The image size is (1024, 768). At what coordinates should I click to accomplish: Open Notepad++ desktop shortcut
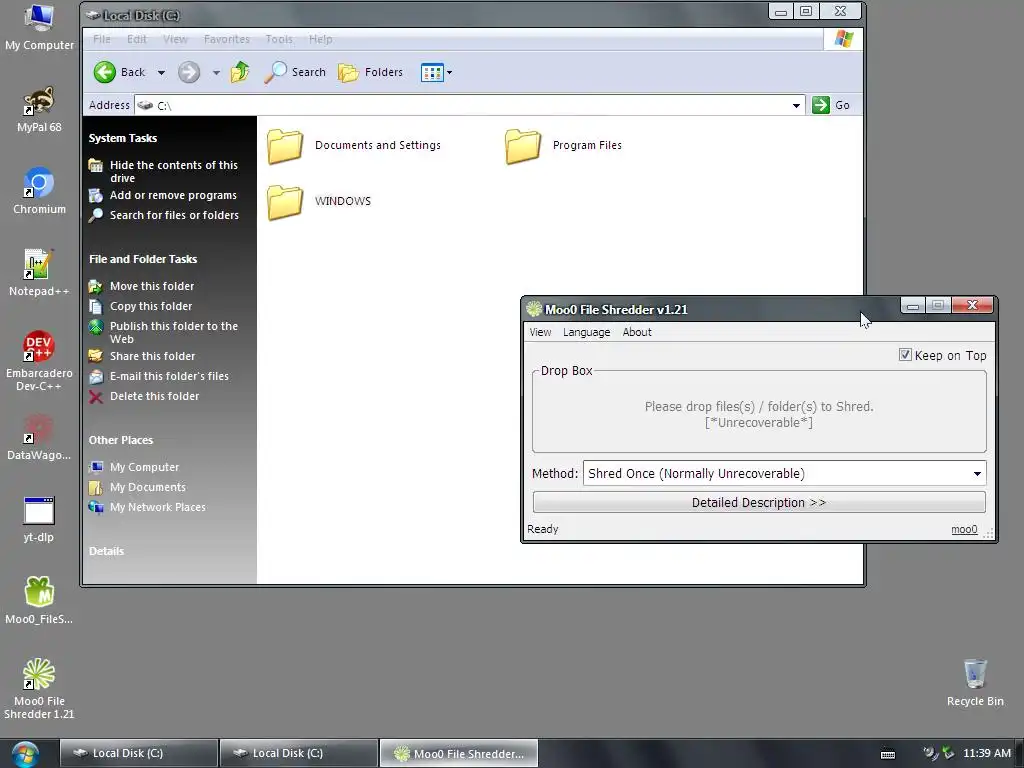point(39,273)
